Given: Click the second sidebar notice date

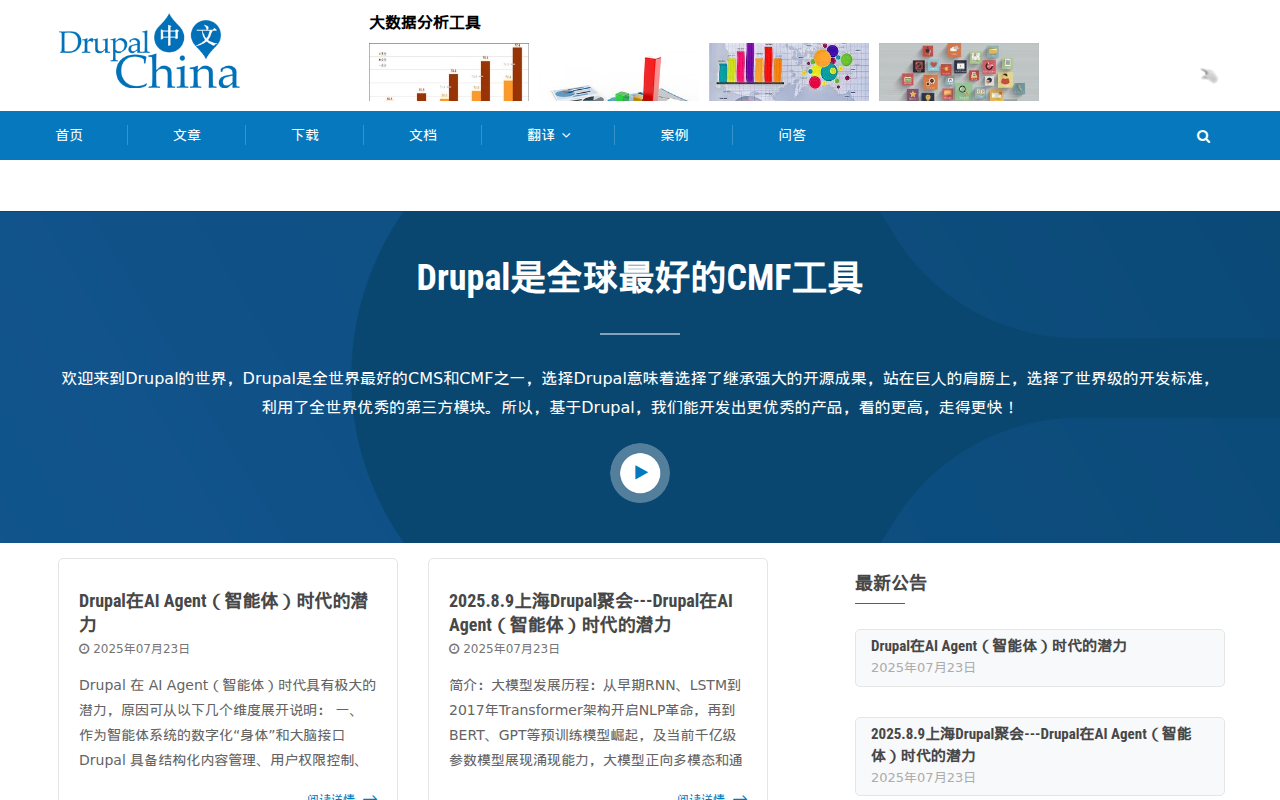Looking at the screenshot, I should 923,778.
